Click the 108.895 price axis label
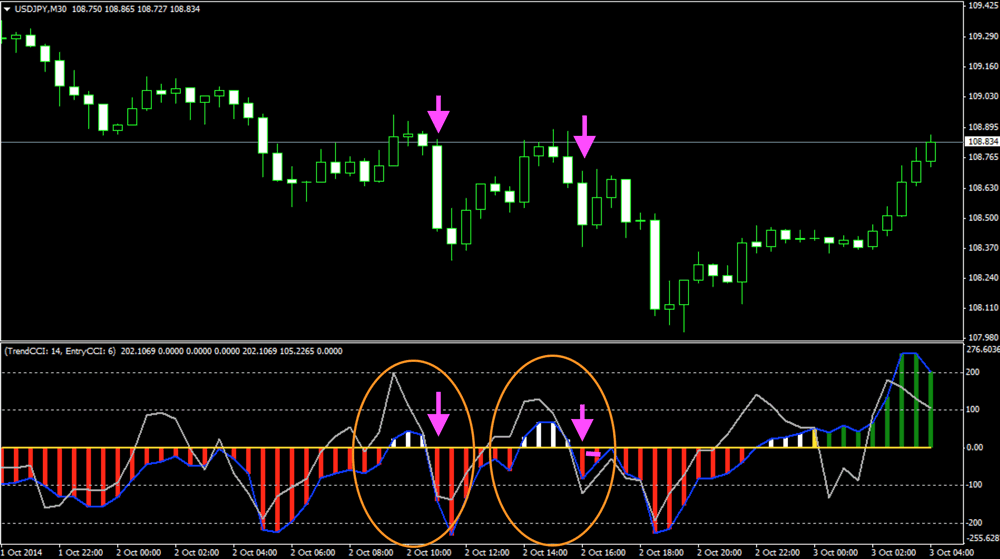Screen dimensions: 1000x559 point(983,127)
